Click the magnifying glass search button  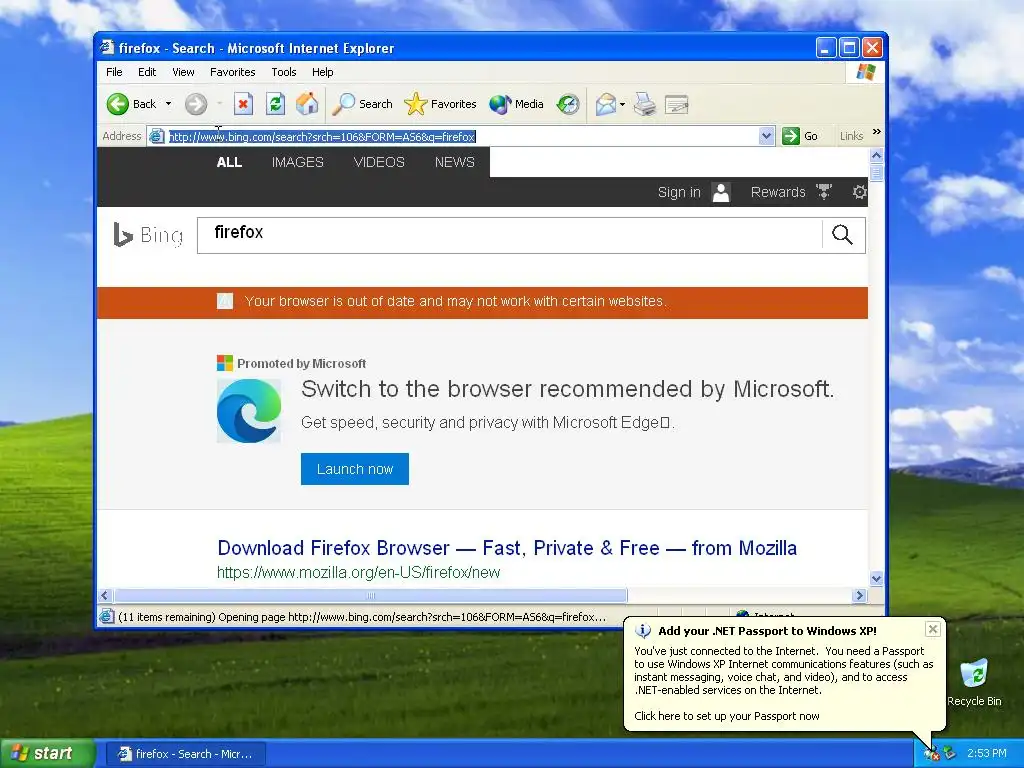(842, 234)
